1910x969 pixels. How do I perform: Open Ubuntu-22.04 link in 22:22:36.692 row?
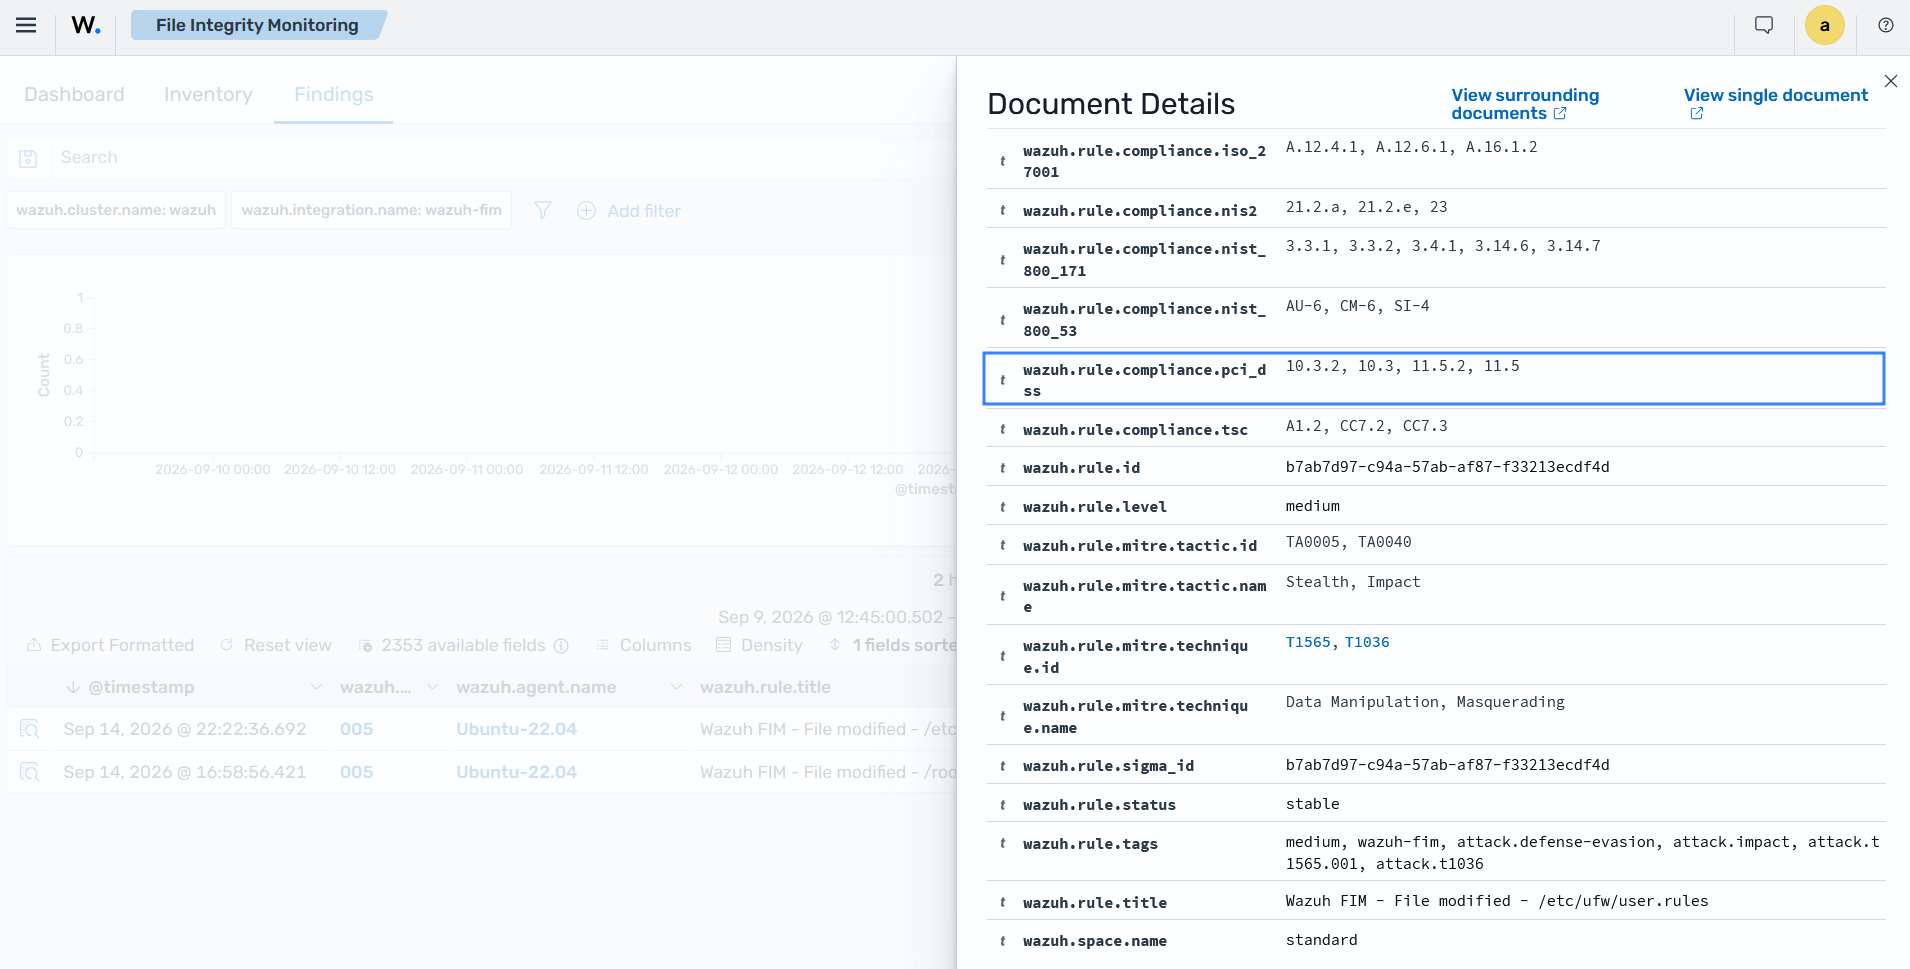click(x=516, y=729)
